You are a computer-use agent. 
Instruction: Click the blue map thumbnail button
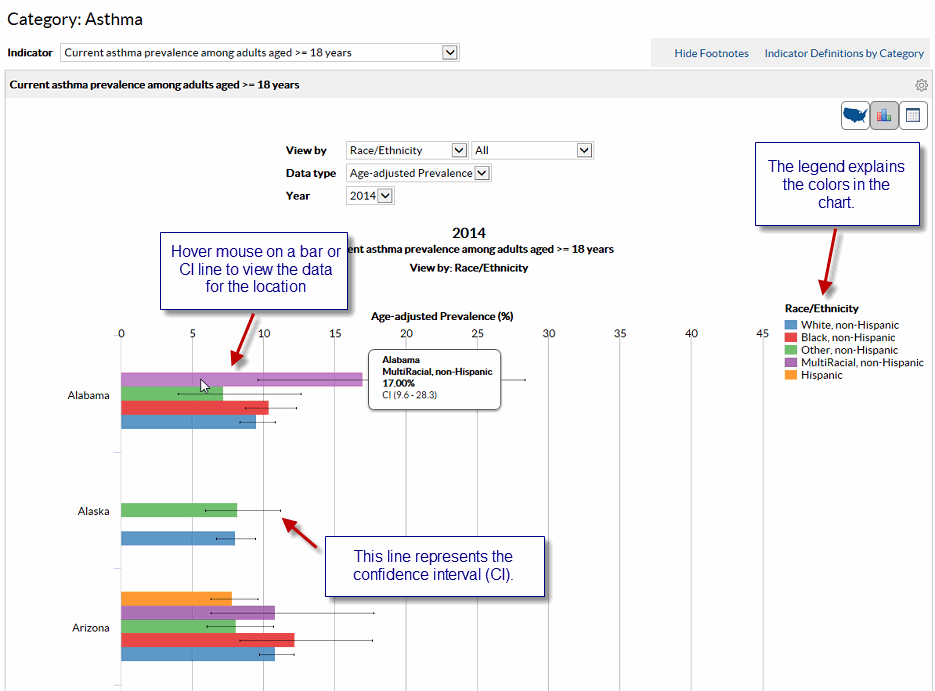[x=855, y=115]
